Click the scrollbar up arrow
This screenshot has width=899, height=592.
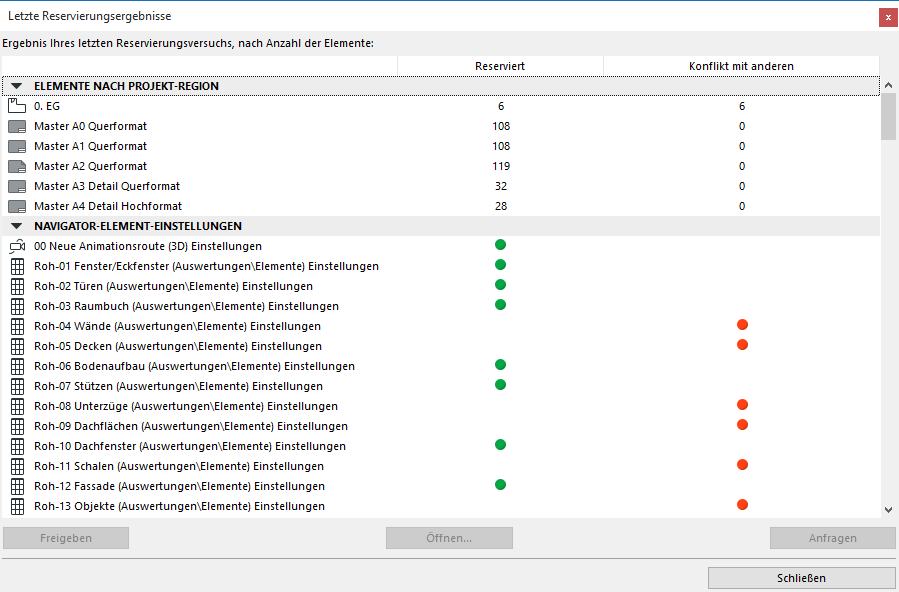pos(889,85)
